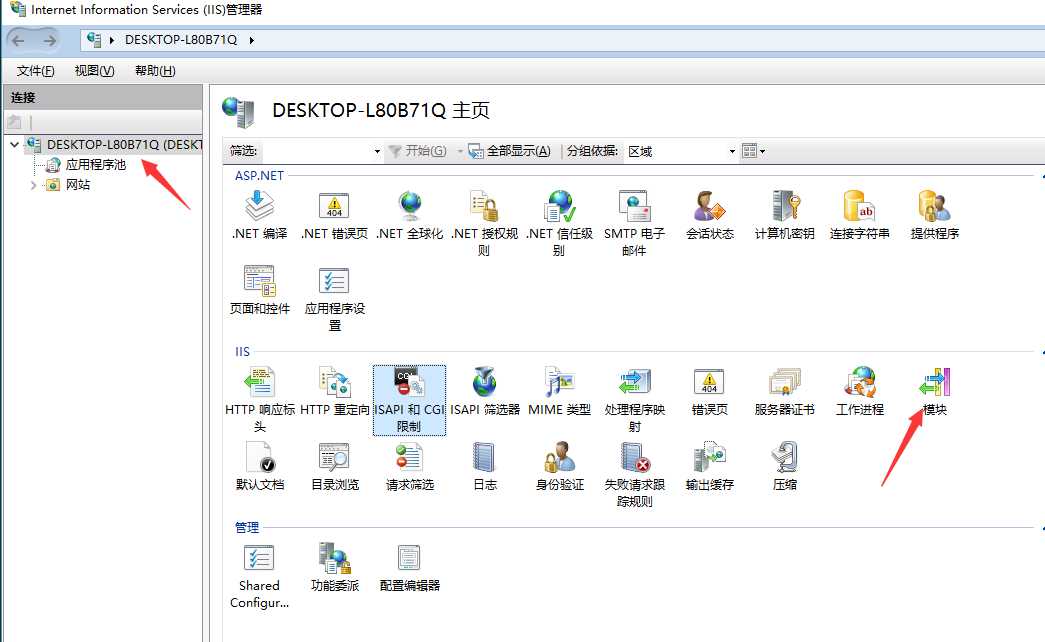The image size is (1045, 642).
Task: Open the 筛选 filter dropdown arrow
Action: tap(377, 151)
